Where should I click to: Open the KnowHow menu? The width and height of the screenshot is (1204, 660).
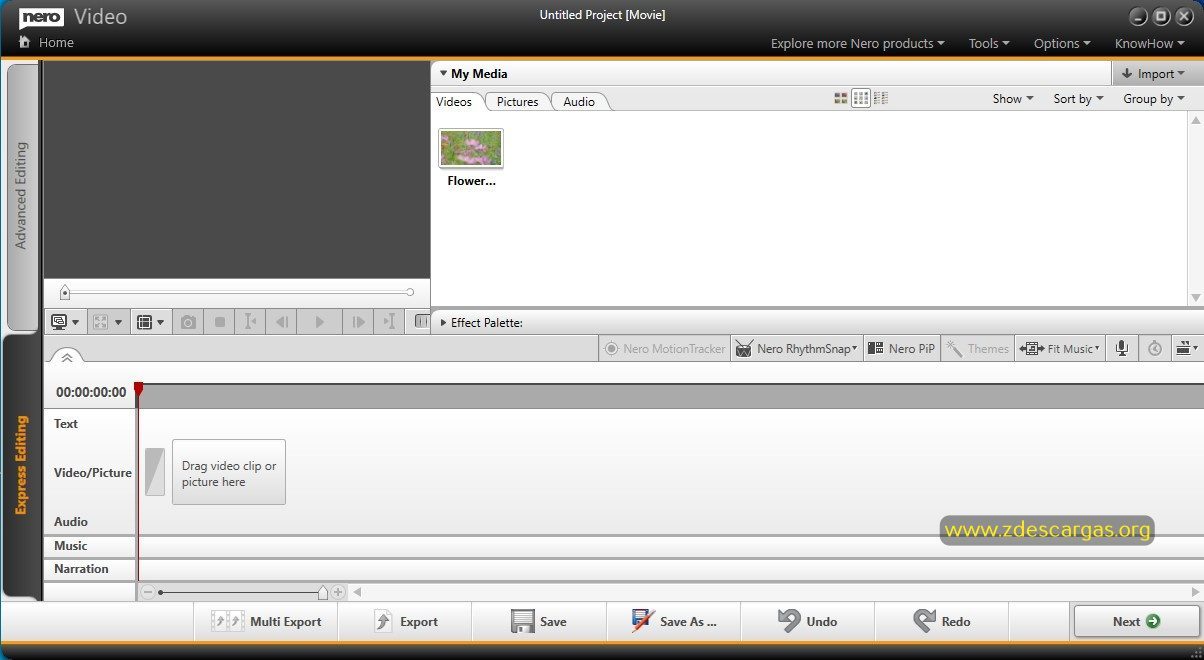point(1152,43)
